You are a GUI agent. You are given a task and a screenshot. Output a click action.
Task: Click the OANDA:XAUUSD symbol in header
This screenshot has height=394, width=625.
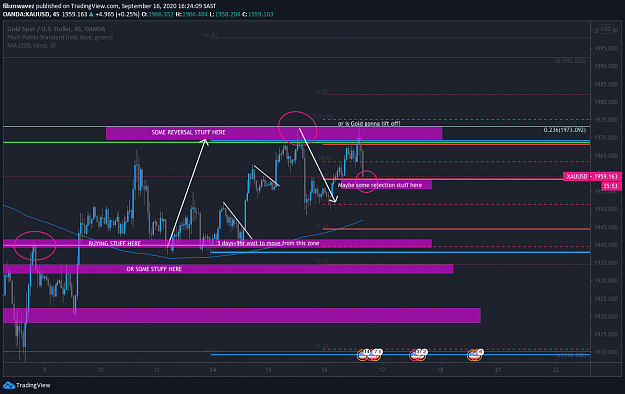point(26,14)
